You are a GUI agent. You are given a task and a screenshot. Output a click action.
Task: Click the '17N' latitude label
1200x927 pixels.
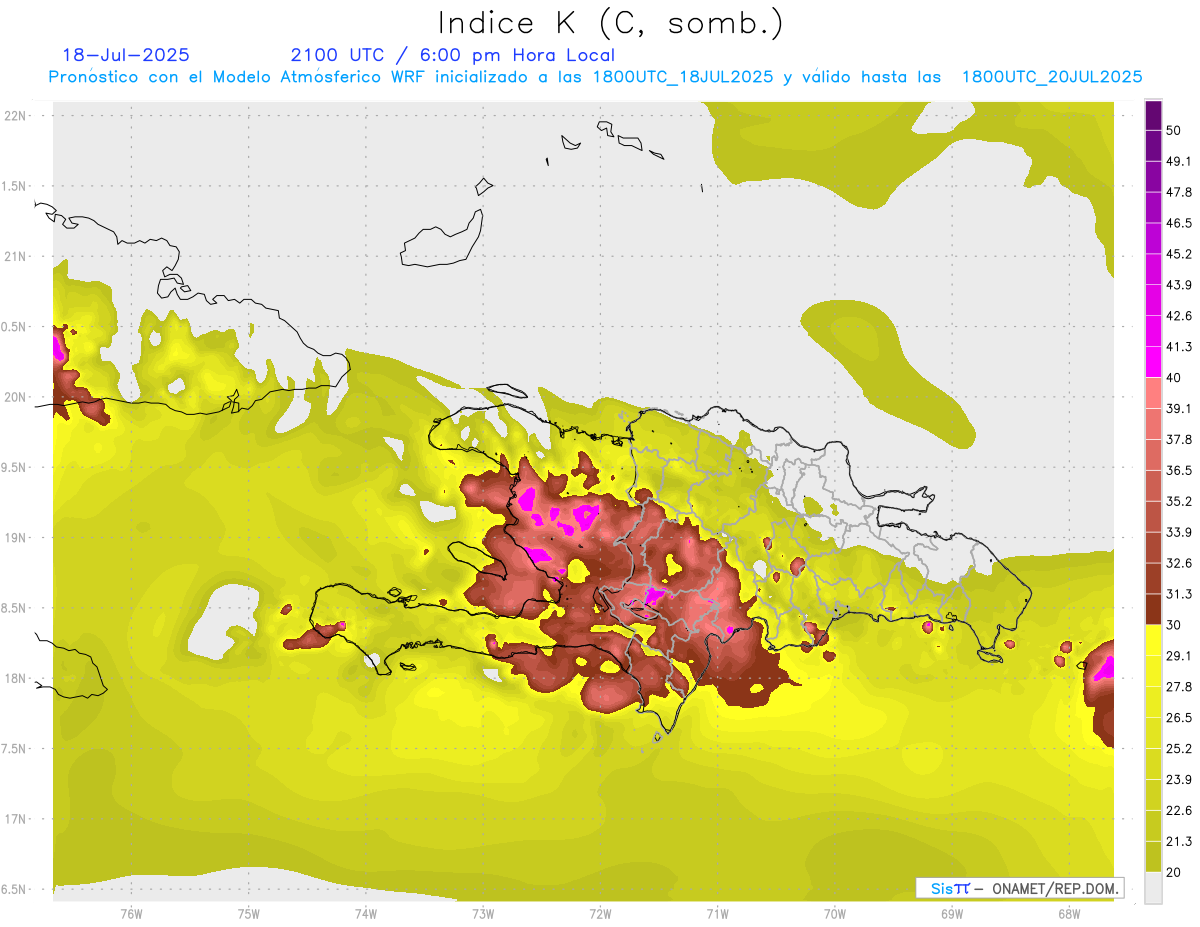(14, 819)
